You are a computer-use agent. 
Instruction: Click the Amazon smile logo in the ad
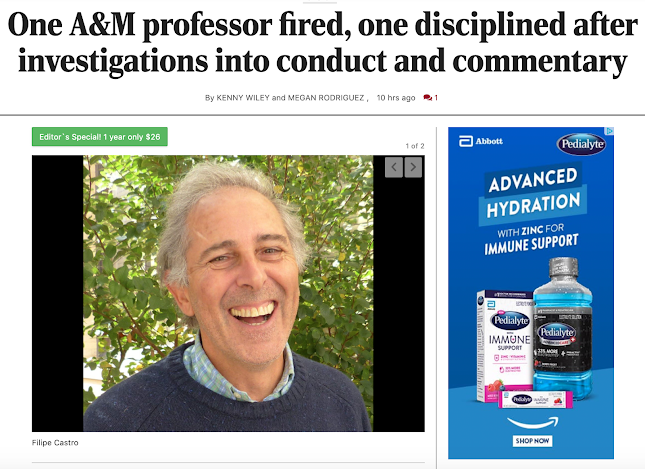coord(533,423)
